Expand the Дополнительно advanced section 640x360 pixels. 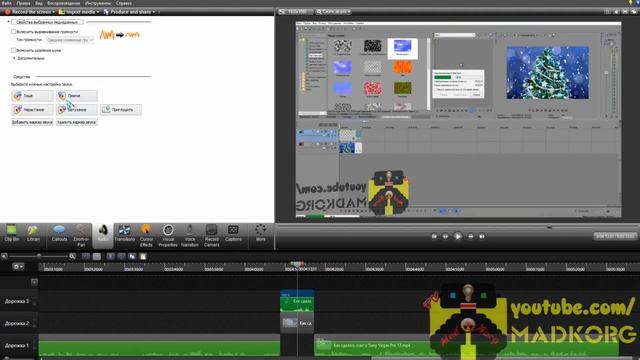point(14,58)
